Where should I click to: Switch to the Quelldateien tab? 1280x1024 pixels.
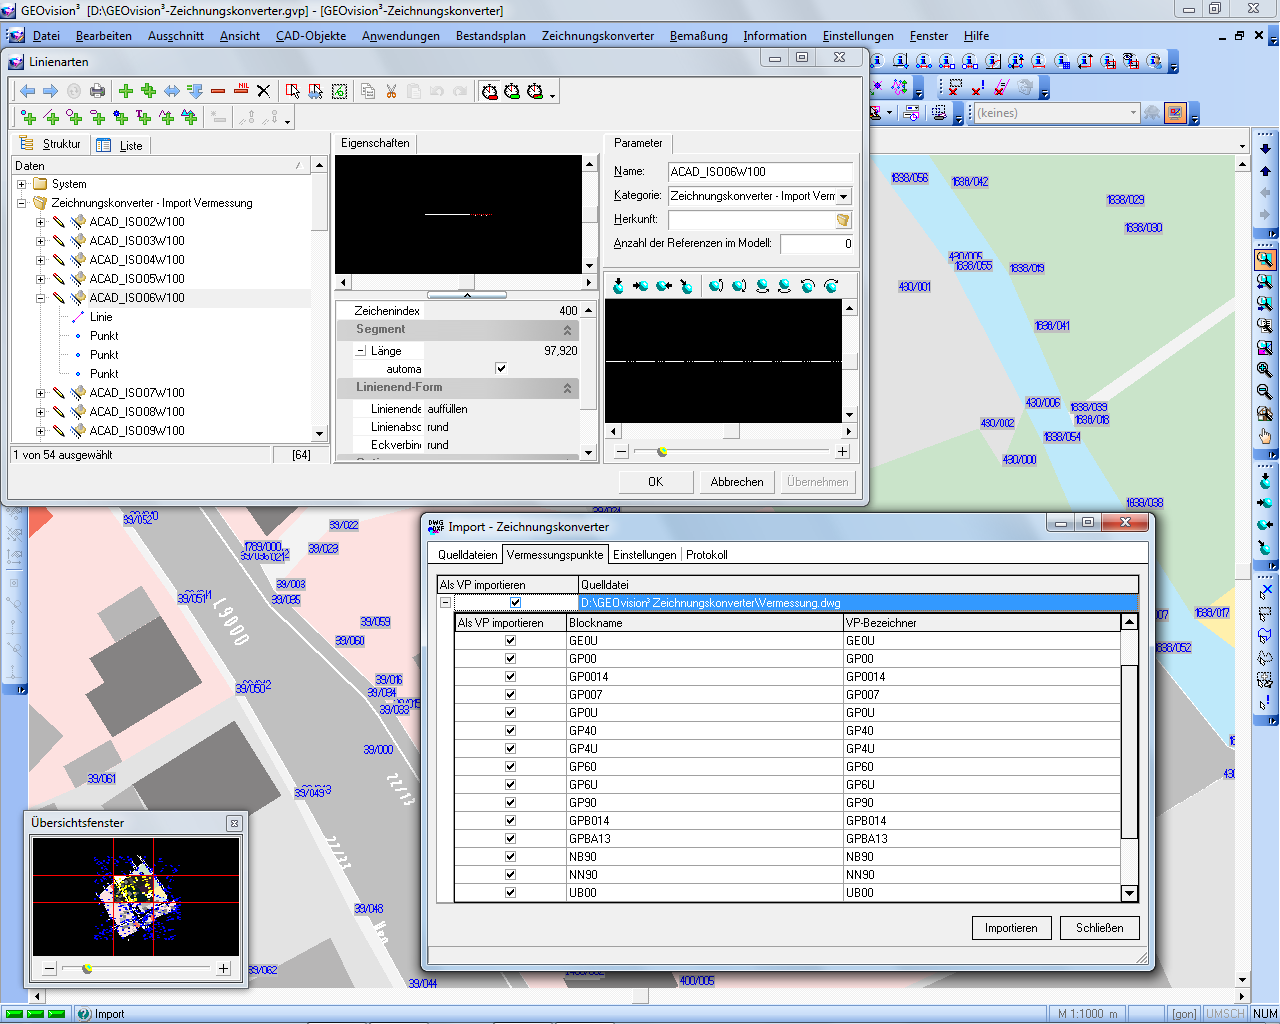tap(467, 555)
